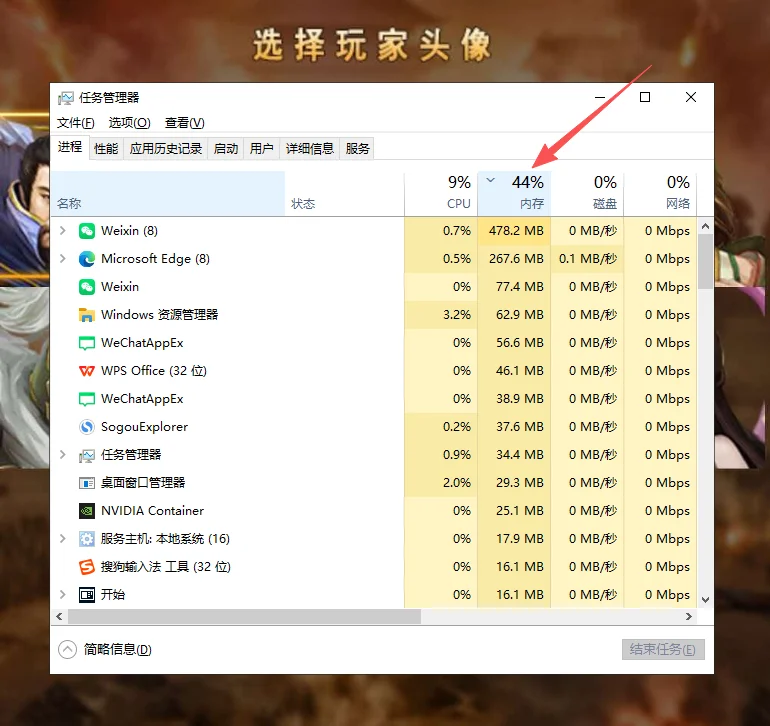Sort by the 磁盘 column header

(587, 194)
